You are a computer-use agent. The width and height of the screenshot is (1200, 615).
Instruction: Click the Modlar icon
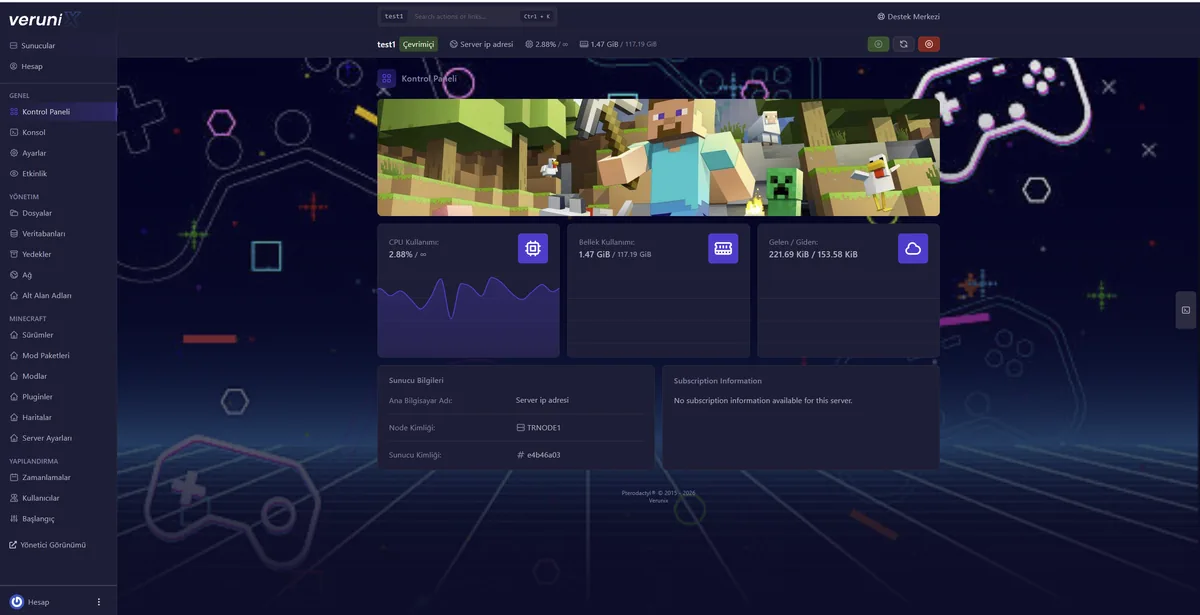tap(14, 376)
